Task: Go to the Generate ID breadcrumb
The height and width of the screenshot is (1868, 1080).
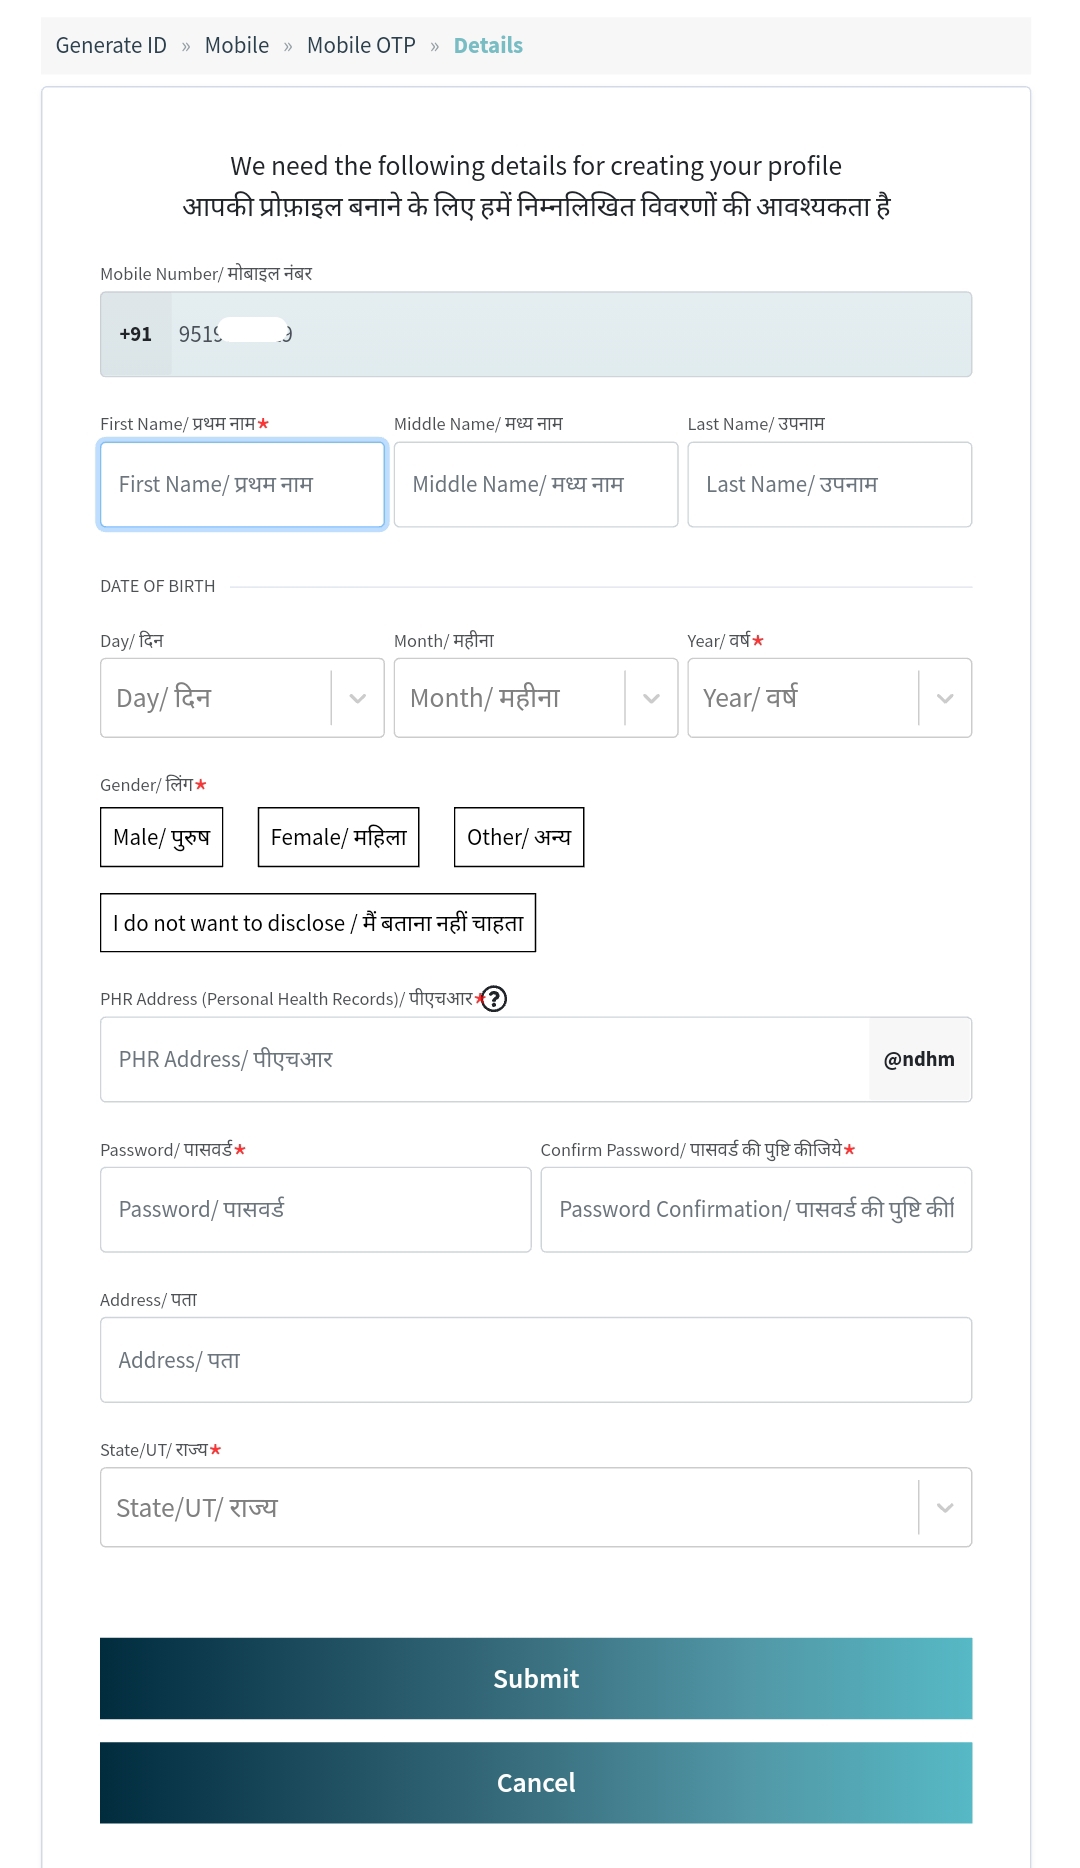Action: pyautogui.click(x=111, y=46)
